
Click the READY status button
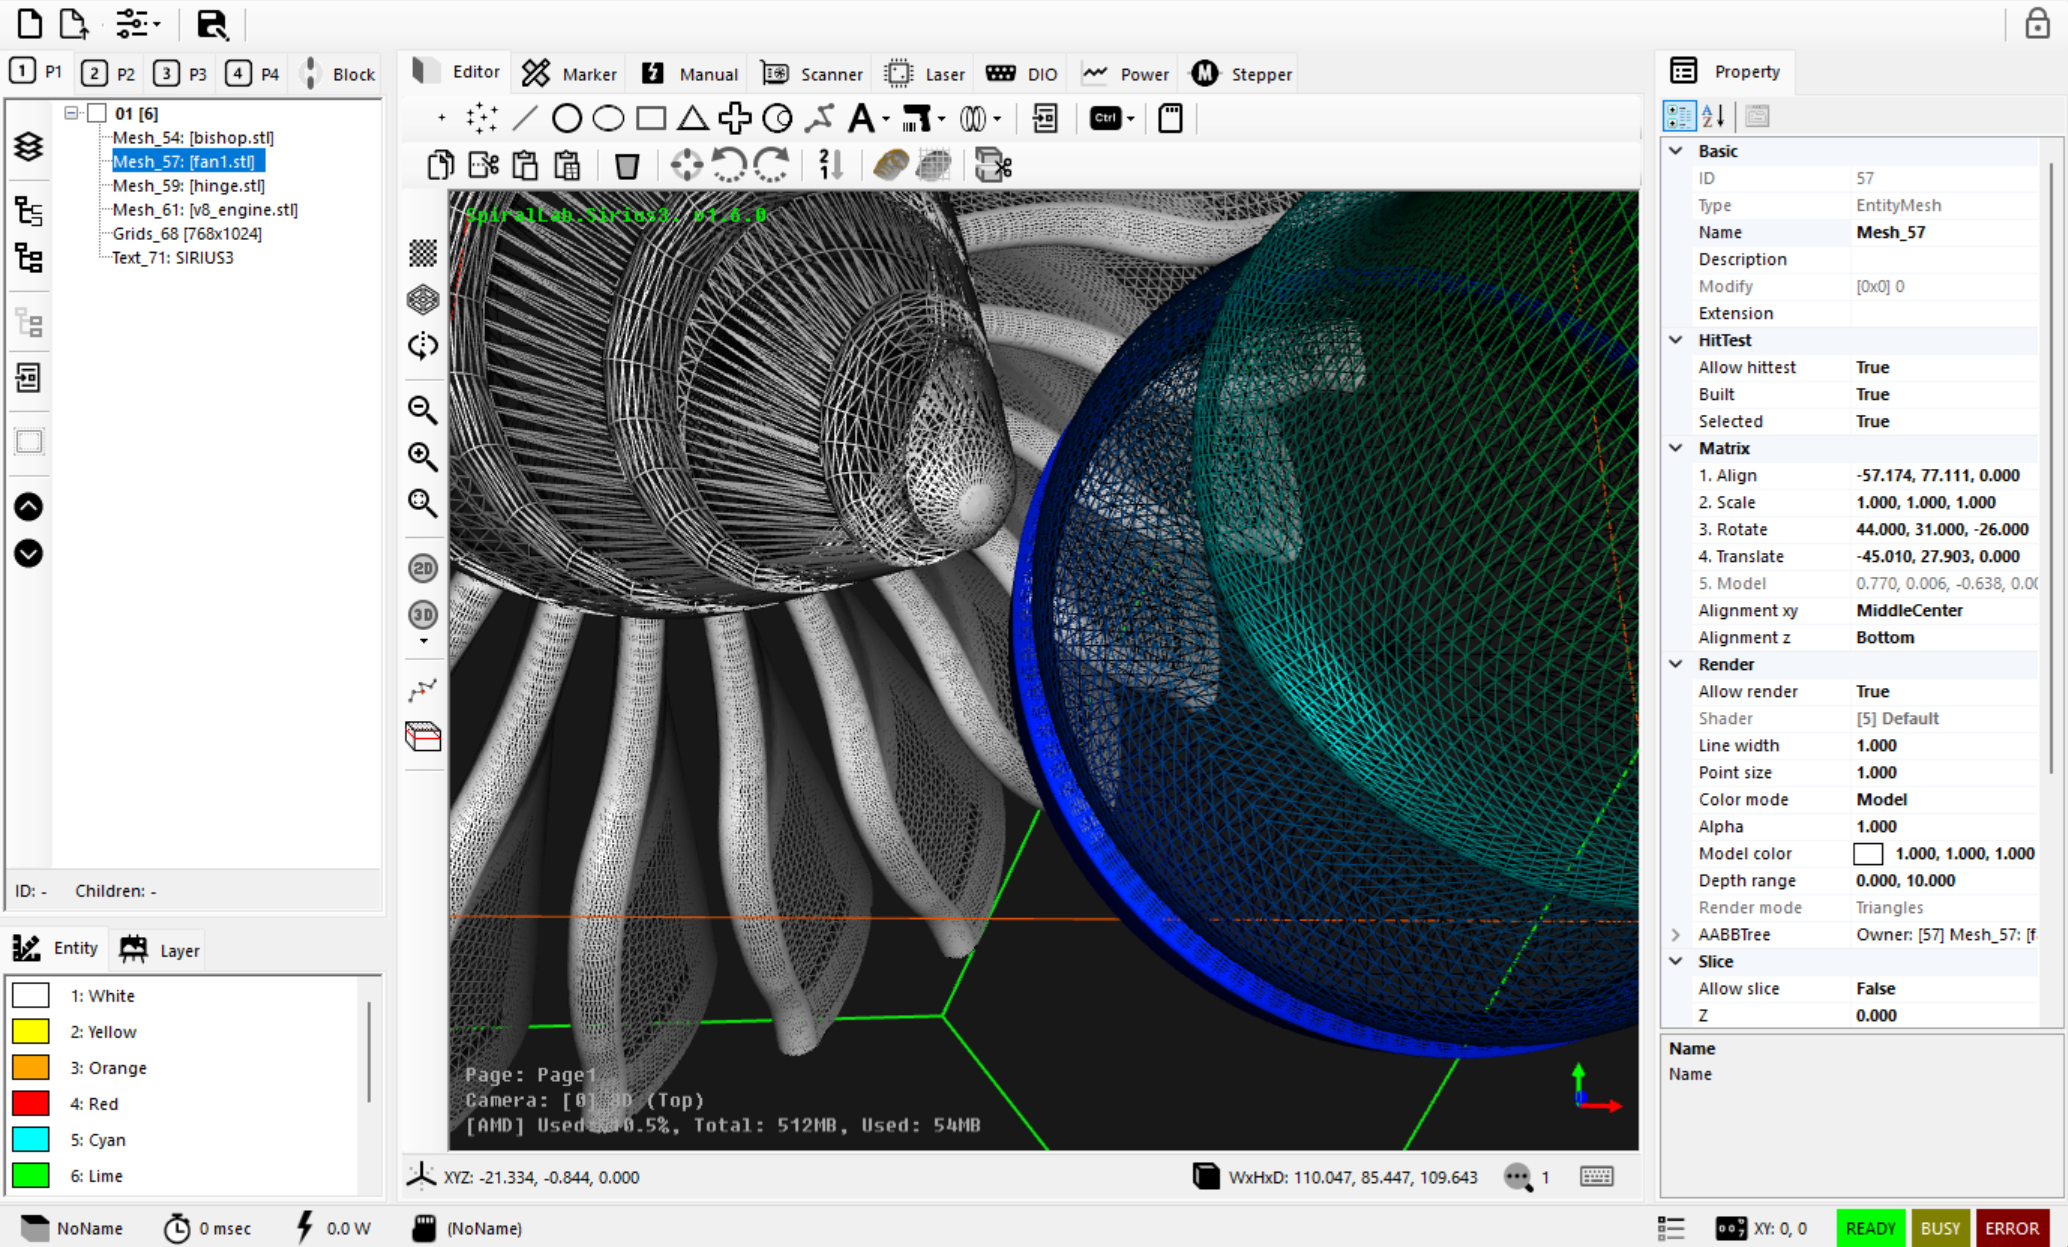click(x=1869, y=1228)
